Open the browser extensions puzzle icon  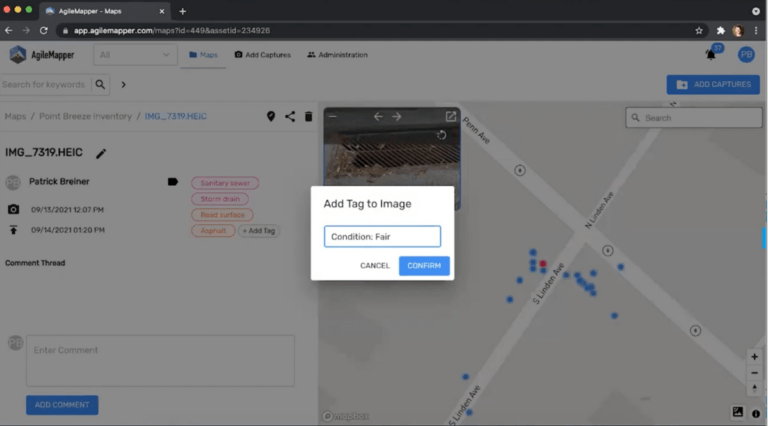[x=720, y=30]
